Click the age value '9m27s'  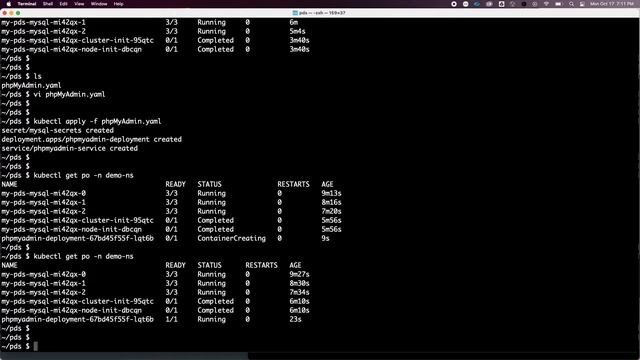click(299, 274)
